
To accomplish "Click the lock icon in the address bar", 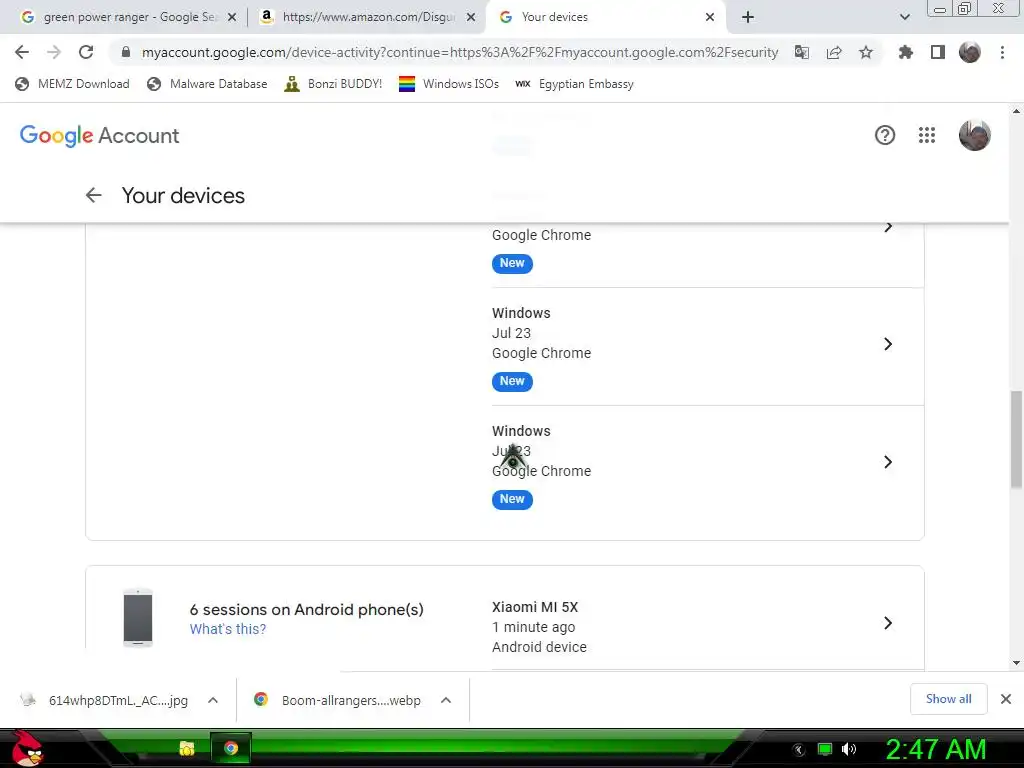I will pos(126,52).
